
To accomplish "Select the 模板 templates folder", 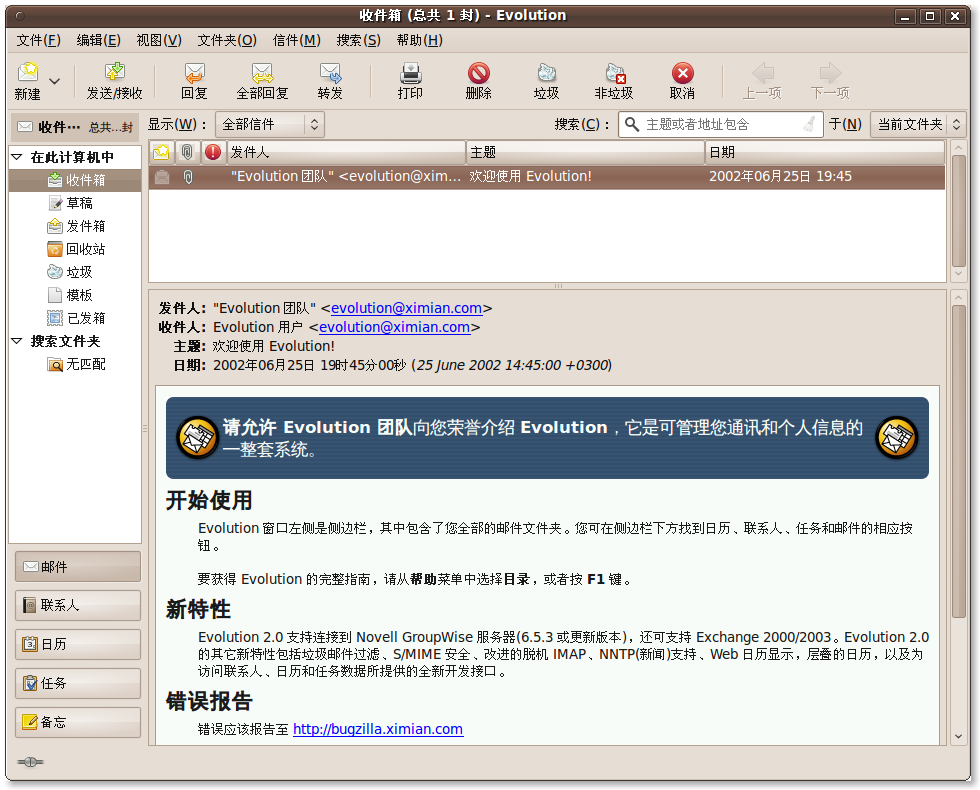I will pyautogui.click(x=75, y=295).
